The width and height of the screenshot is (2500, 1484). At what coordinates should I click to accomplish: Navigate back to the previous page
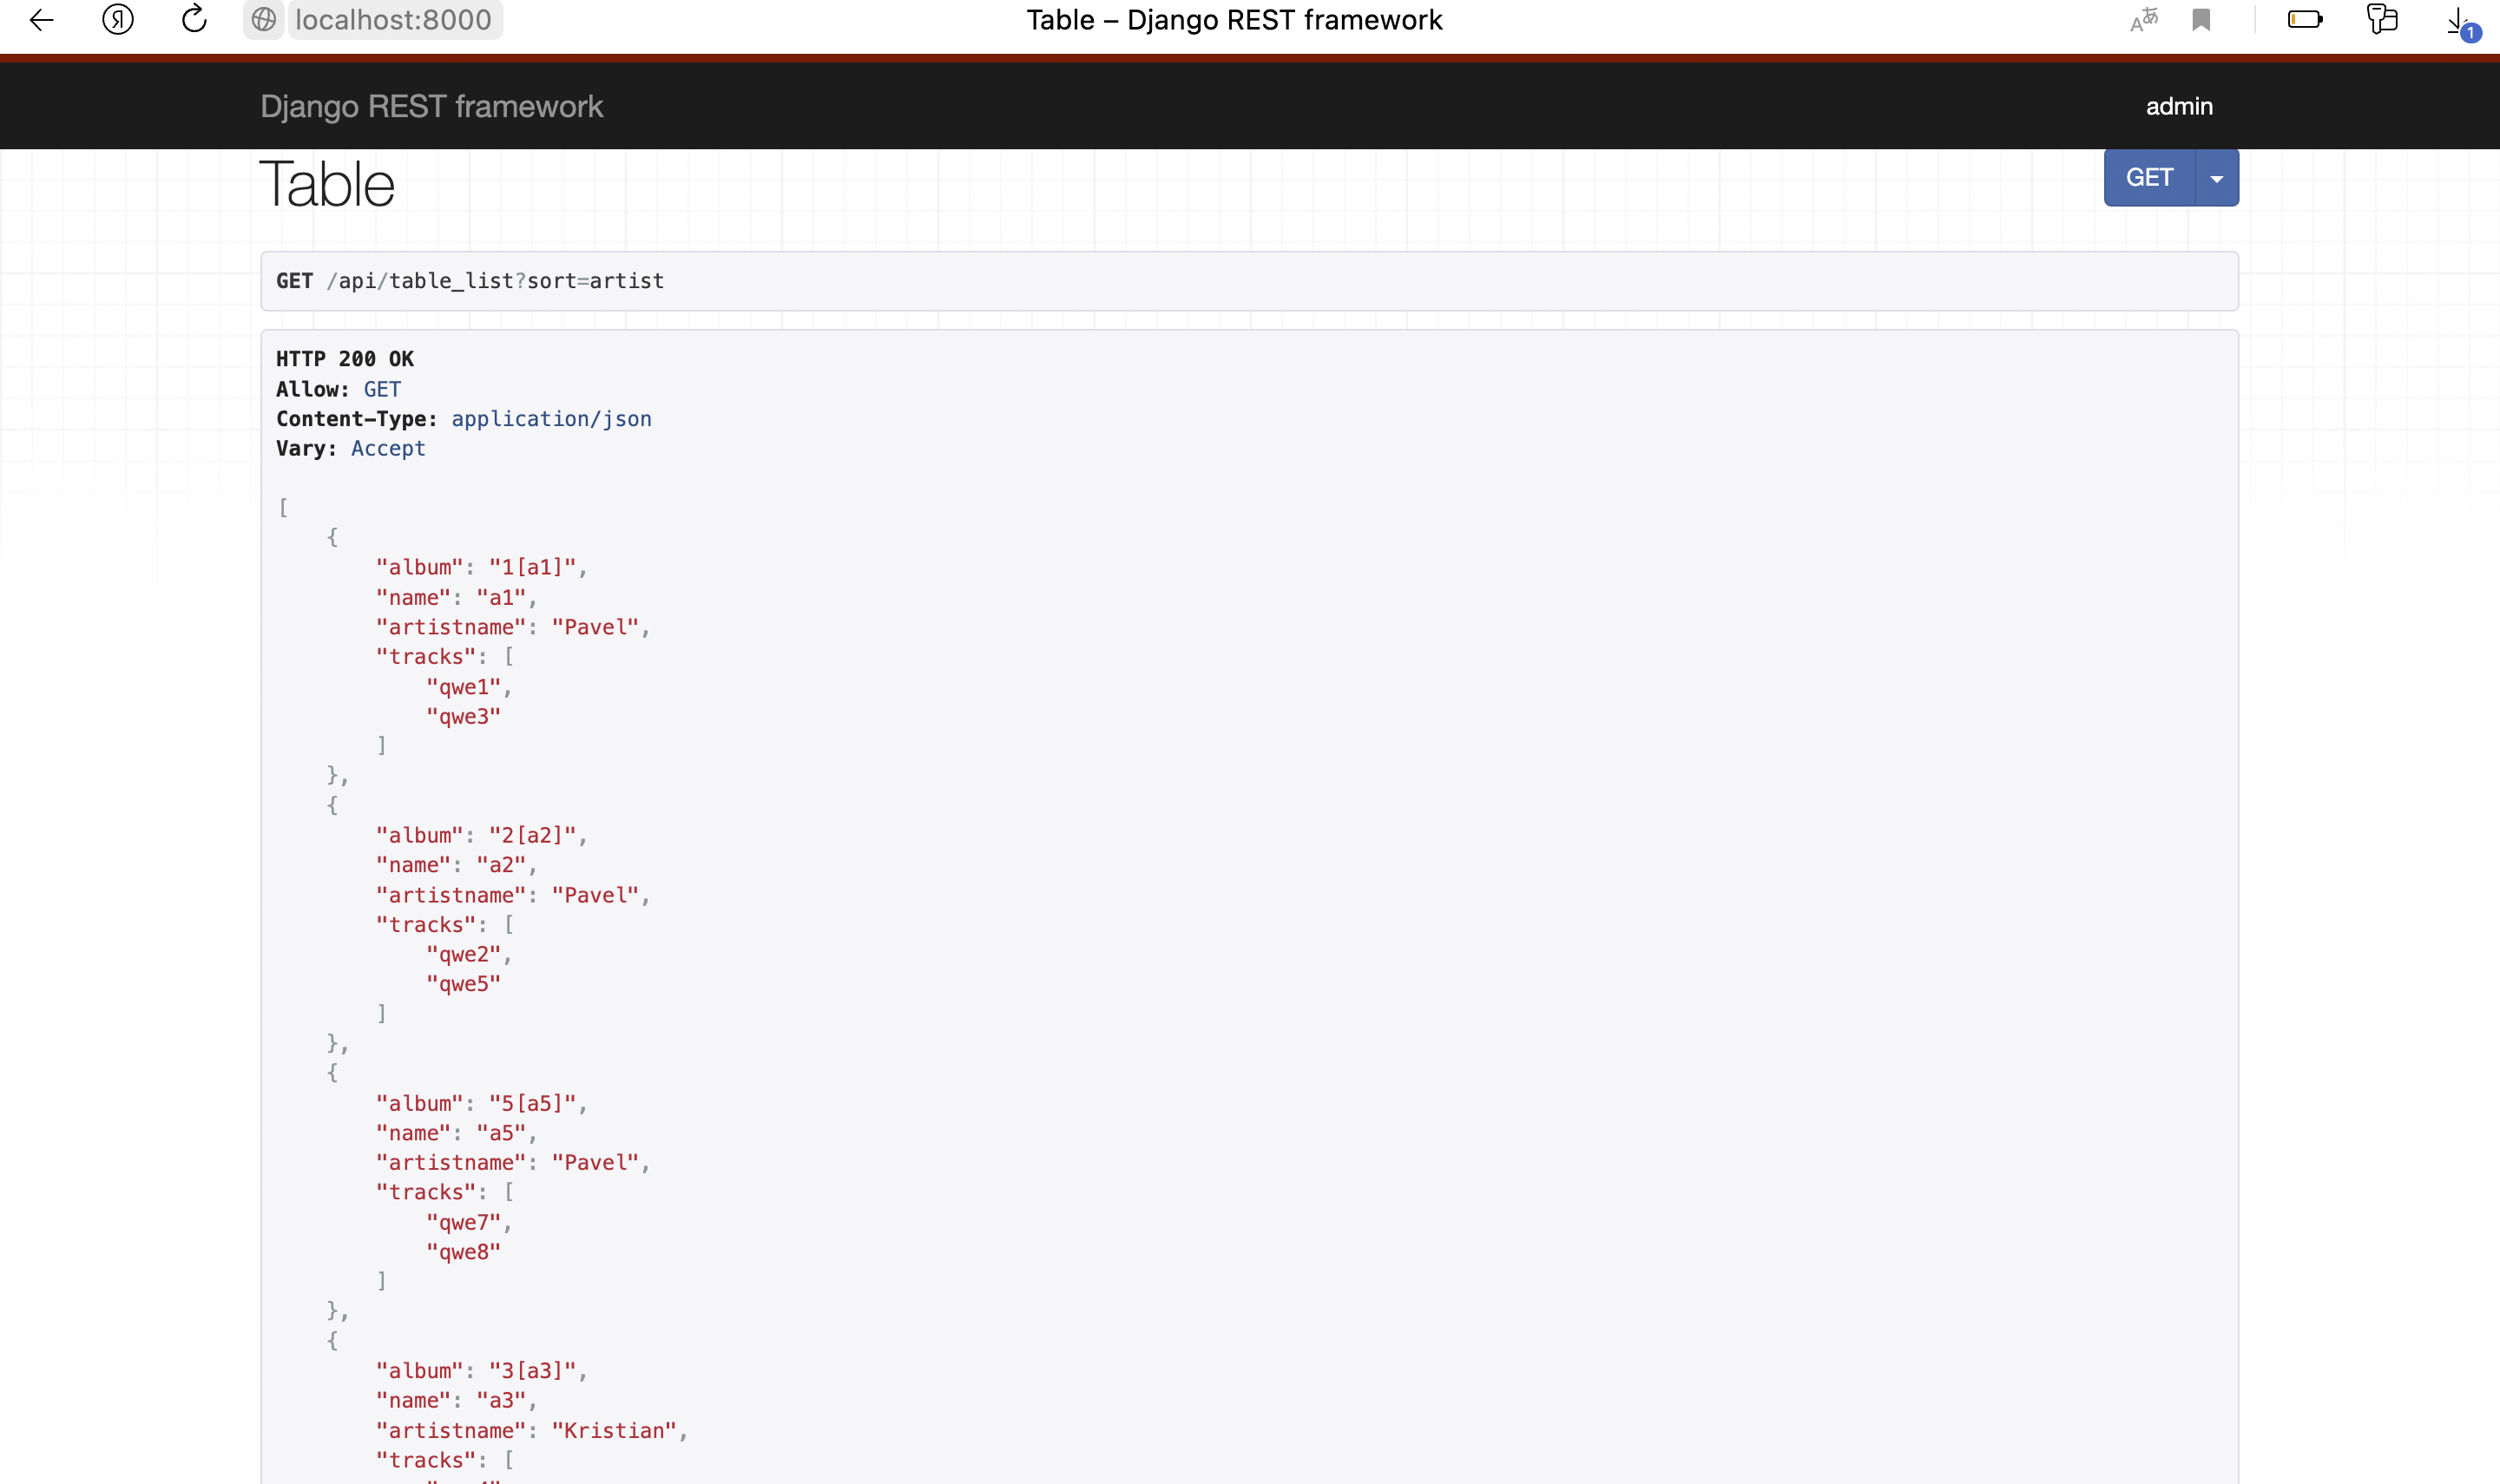pos(41,20)
